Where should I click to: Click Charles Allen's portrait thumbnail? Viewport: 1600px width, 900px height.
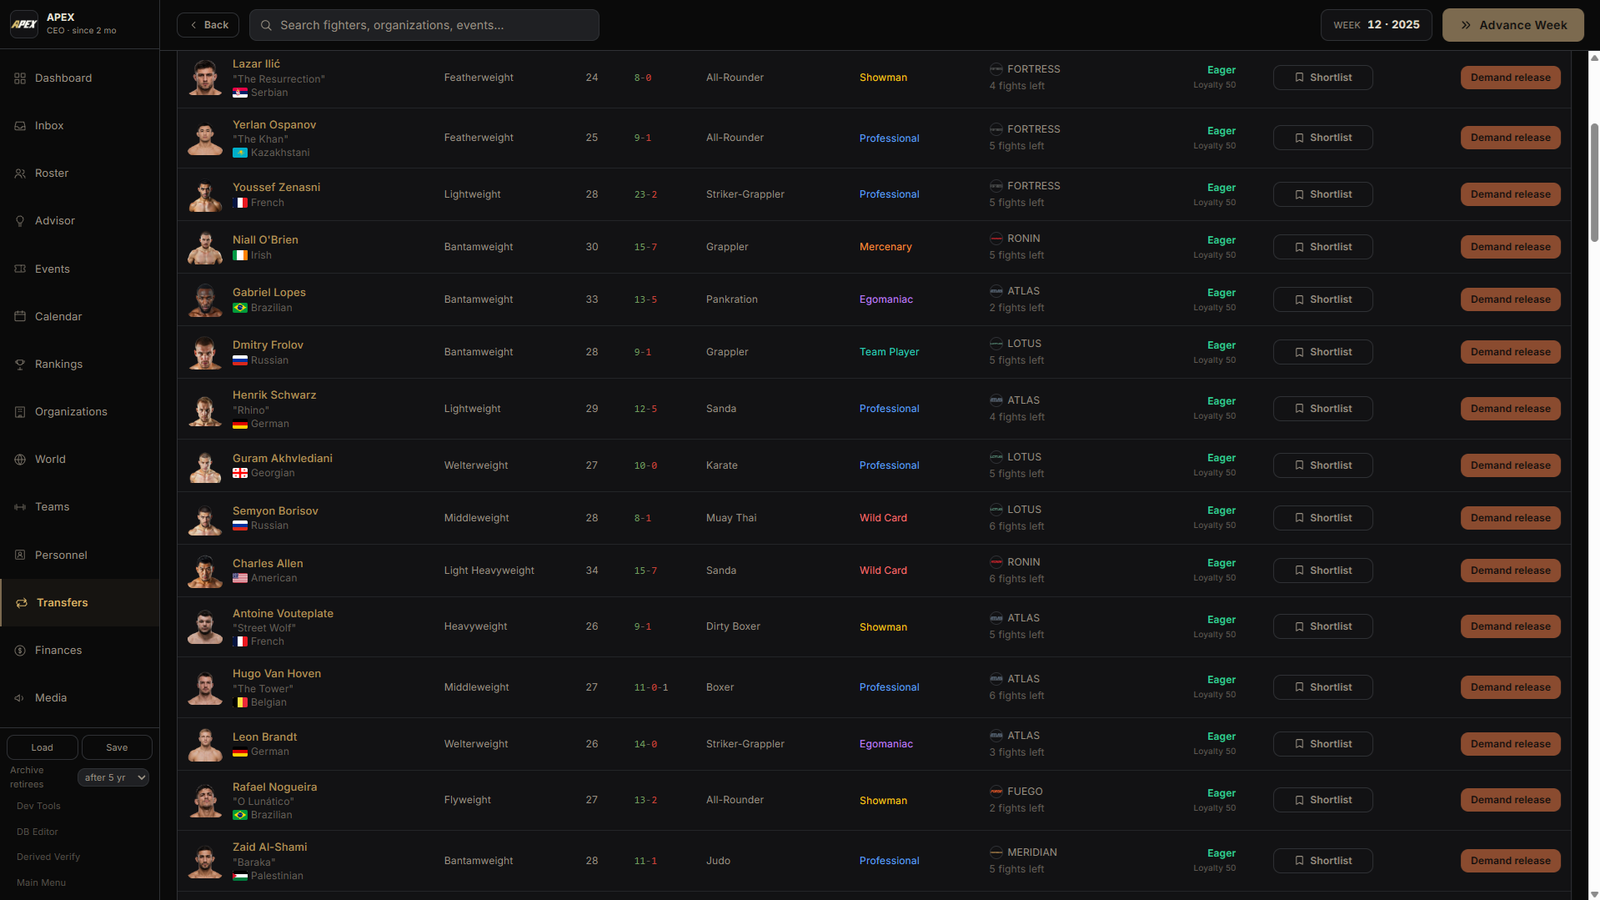tap(205, 571)
